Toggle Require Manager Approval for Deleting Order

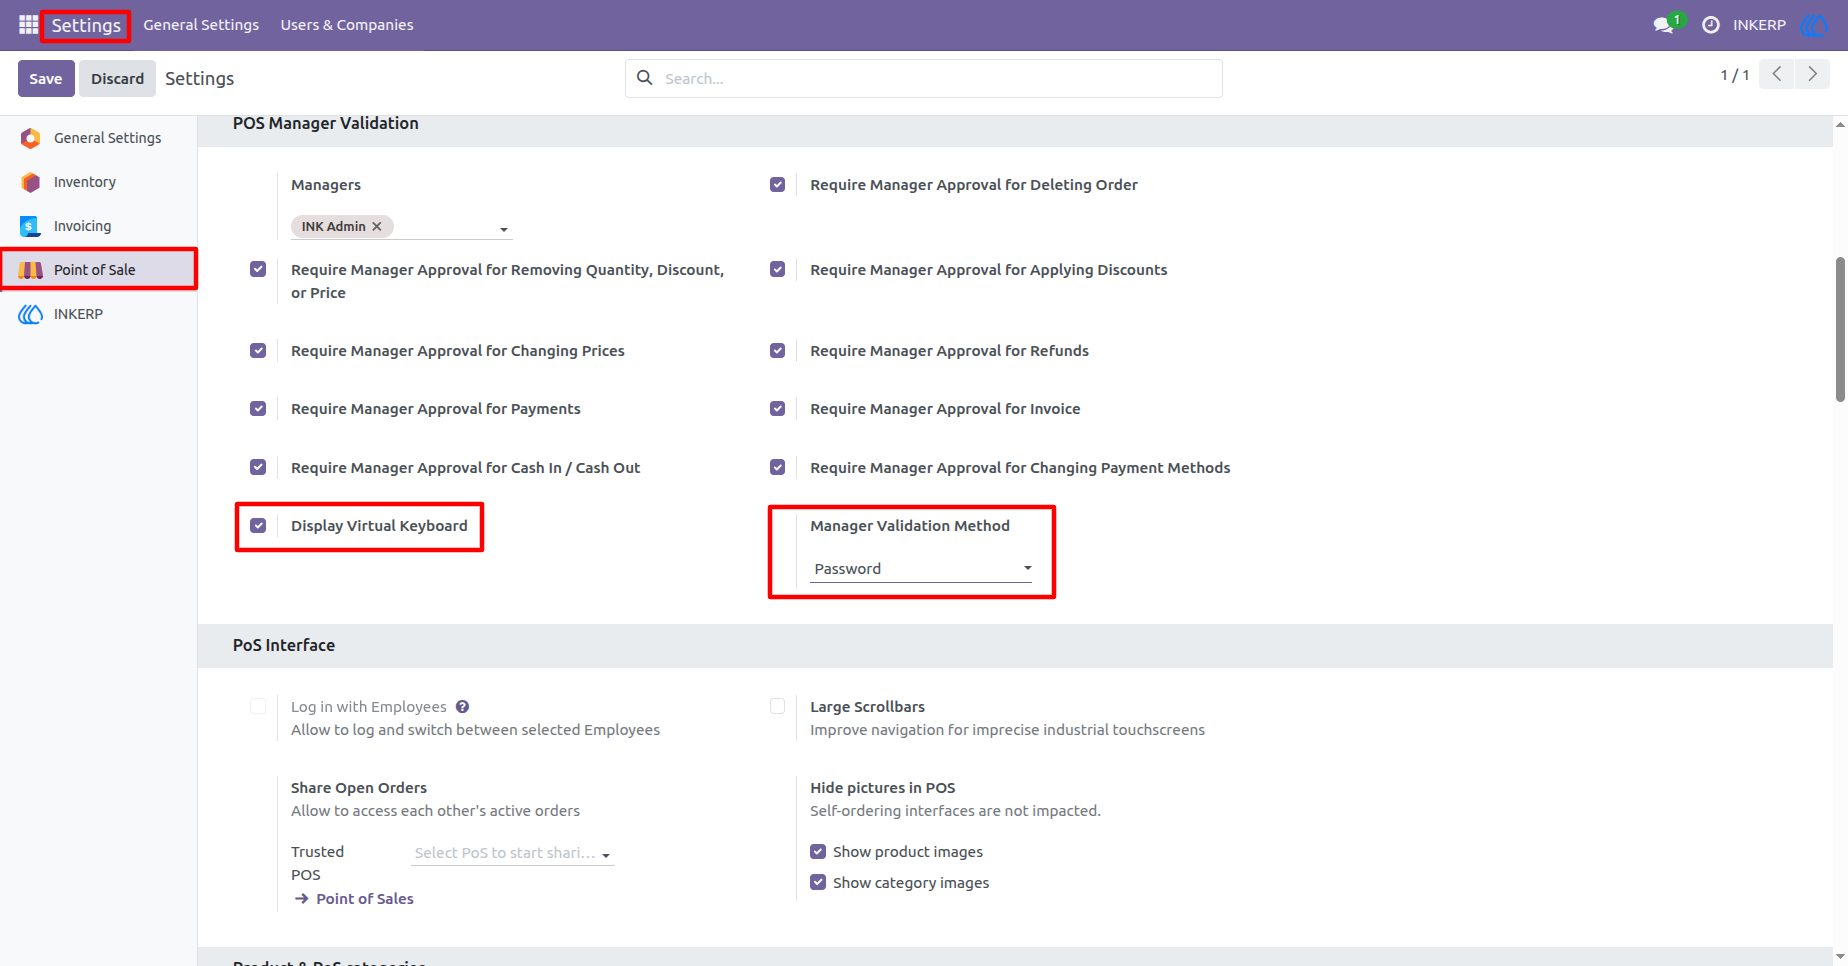tap(777, 185)
